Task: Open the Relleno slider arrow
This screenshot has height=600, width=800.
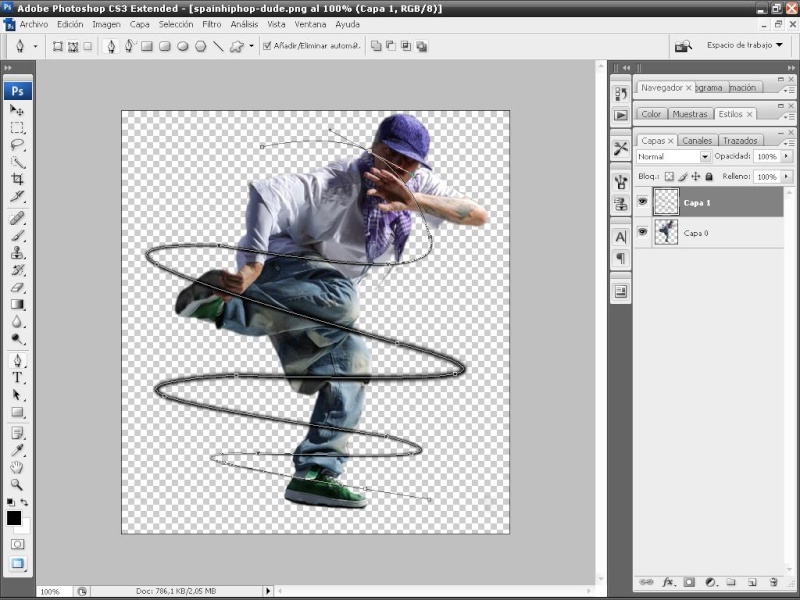Action: coord(787,177)
